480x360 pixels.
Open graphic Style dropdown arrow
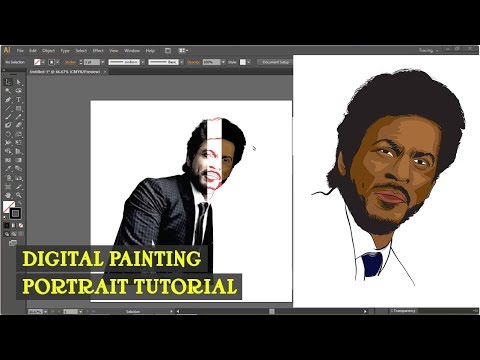click(x=249, y=62)
